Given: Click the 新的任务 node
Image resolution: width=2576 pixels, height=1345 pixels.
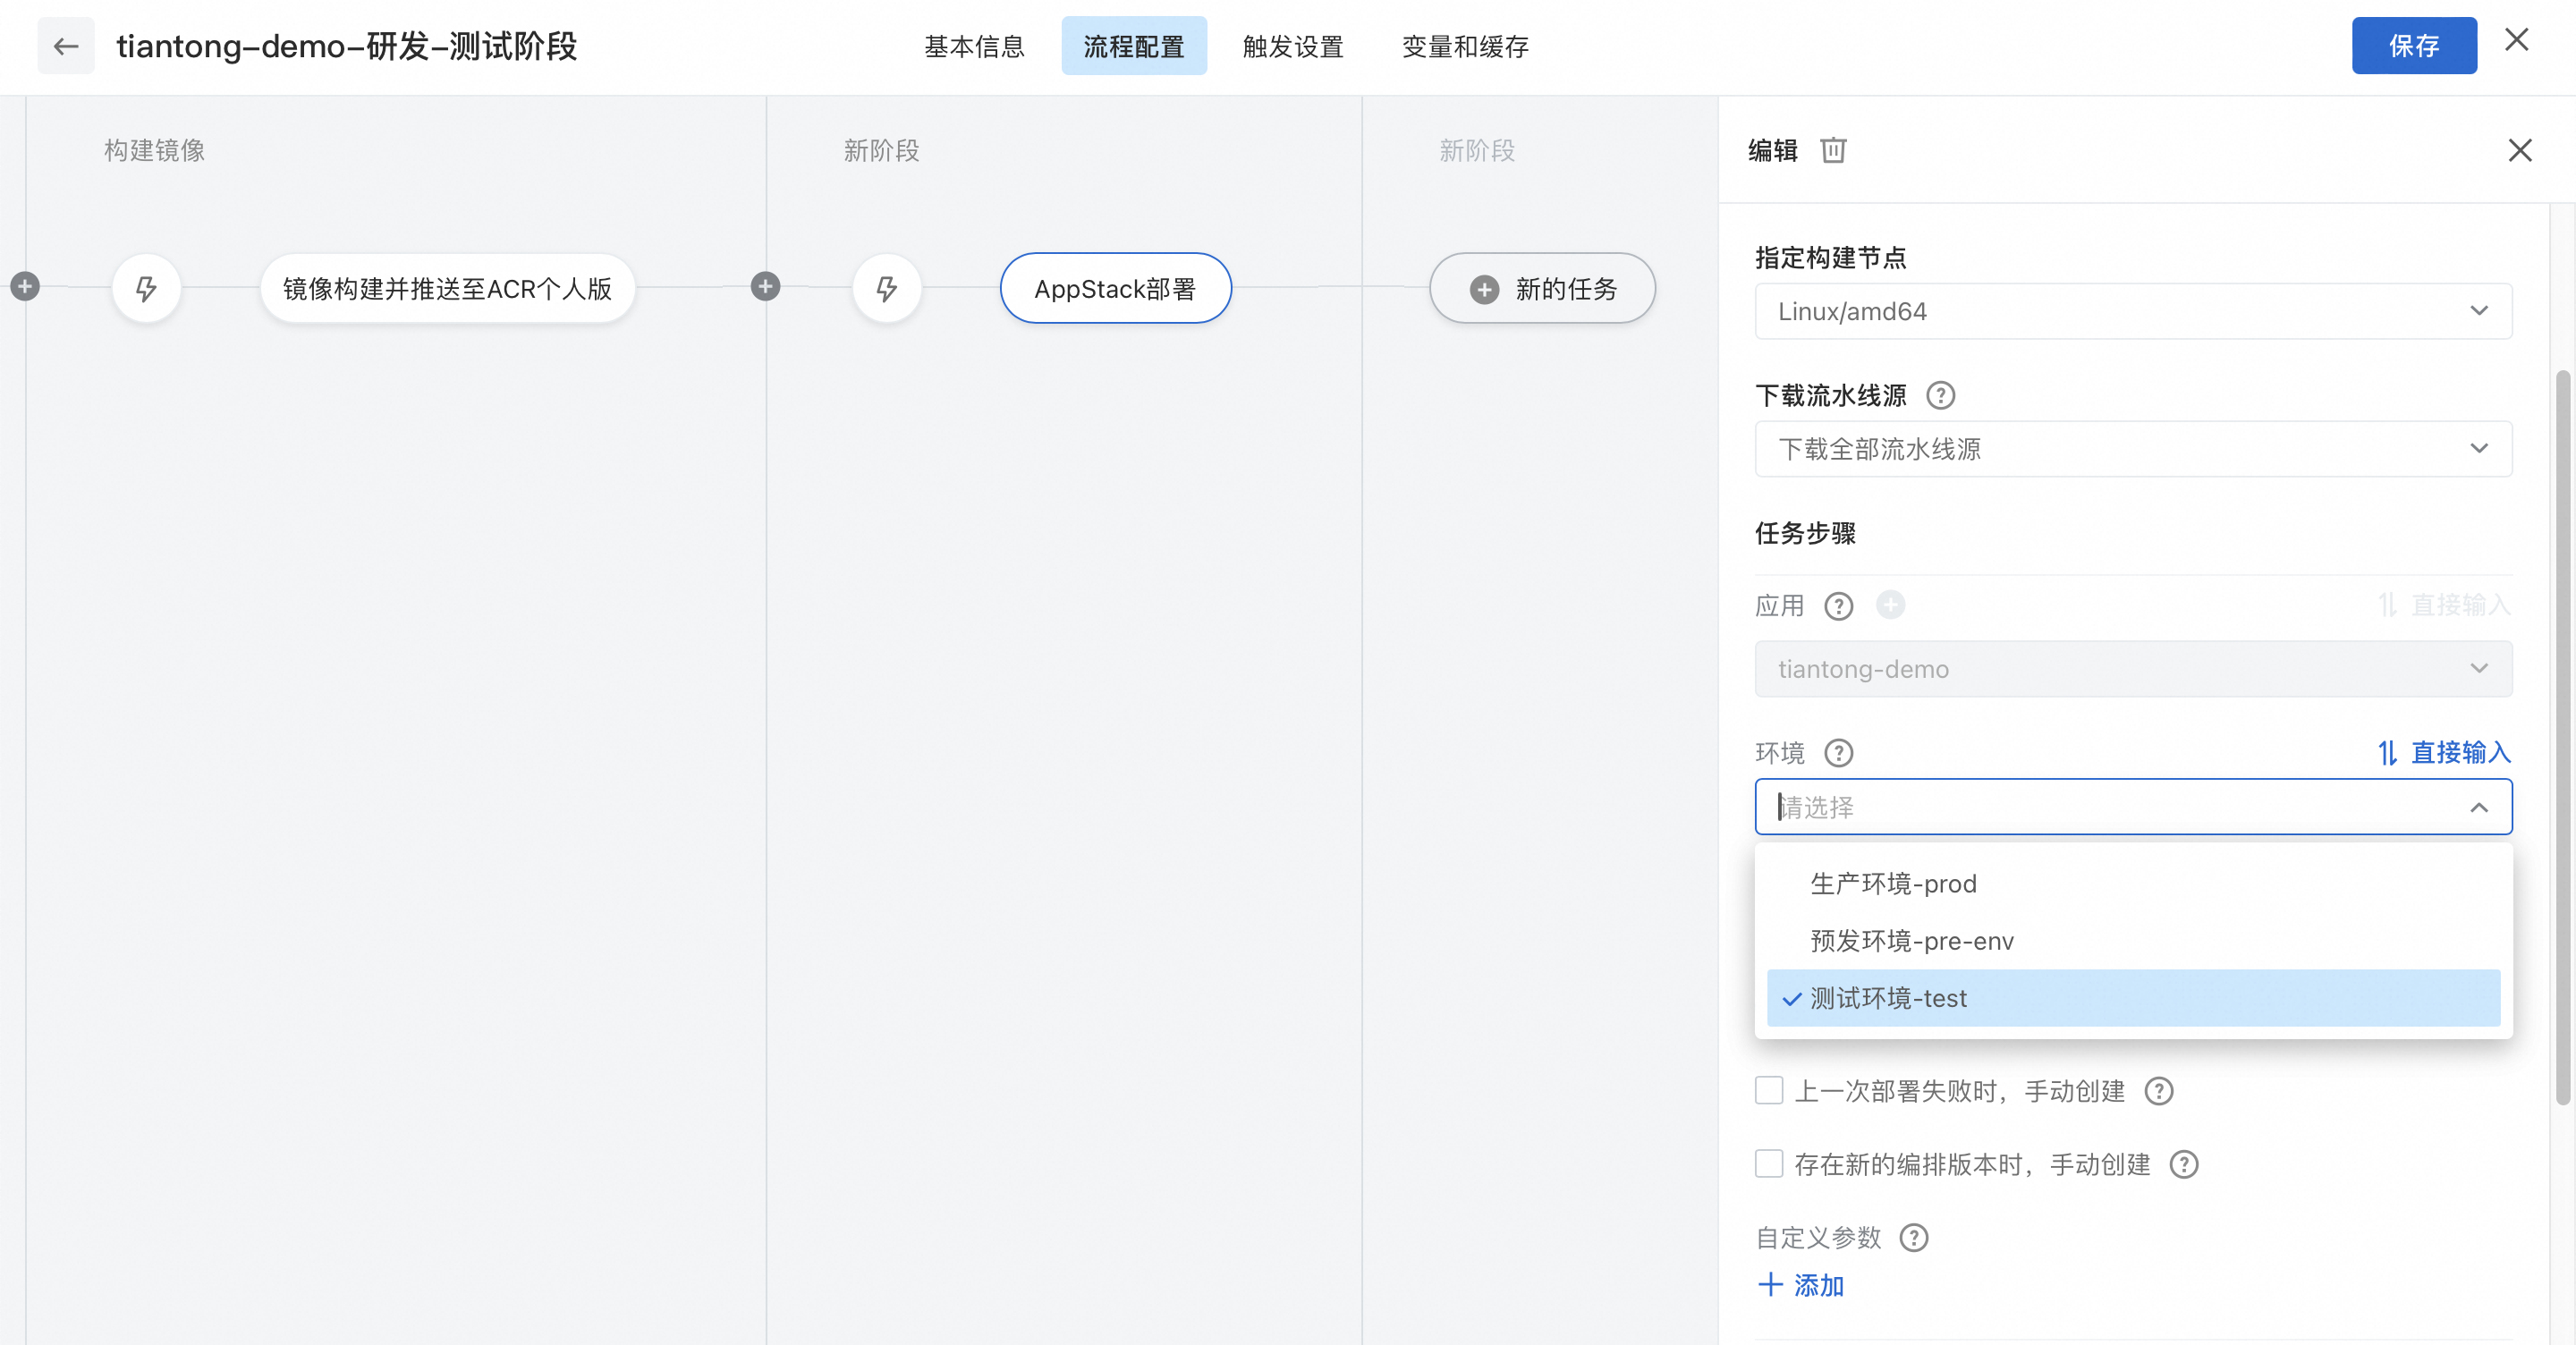Looking at the screenshot, I should [1542, 289].
